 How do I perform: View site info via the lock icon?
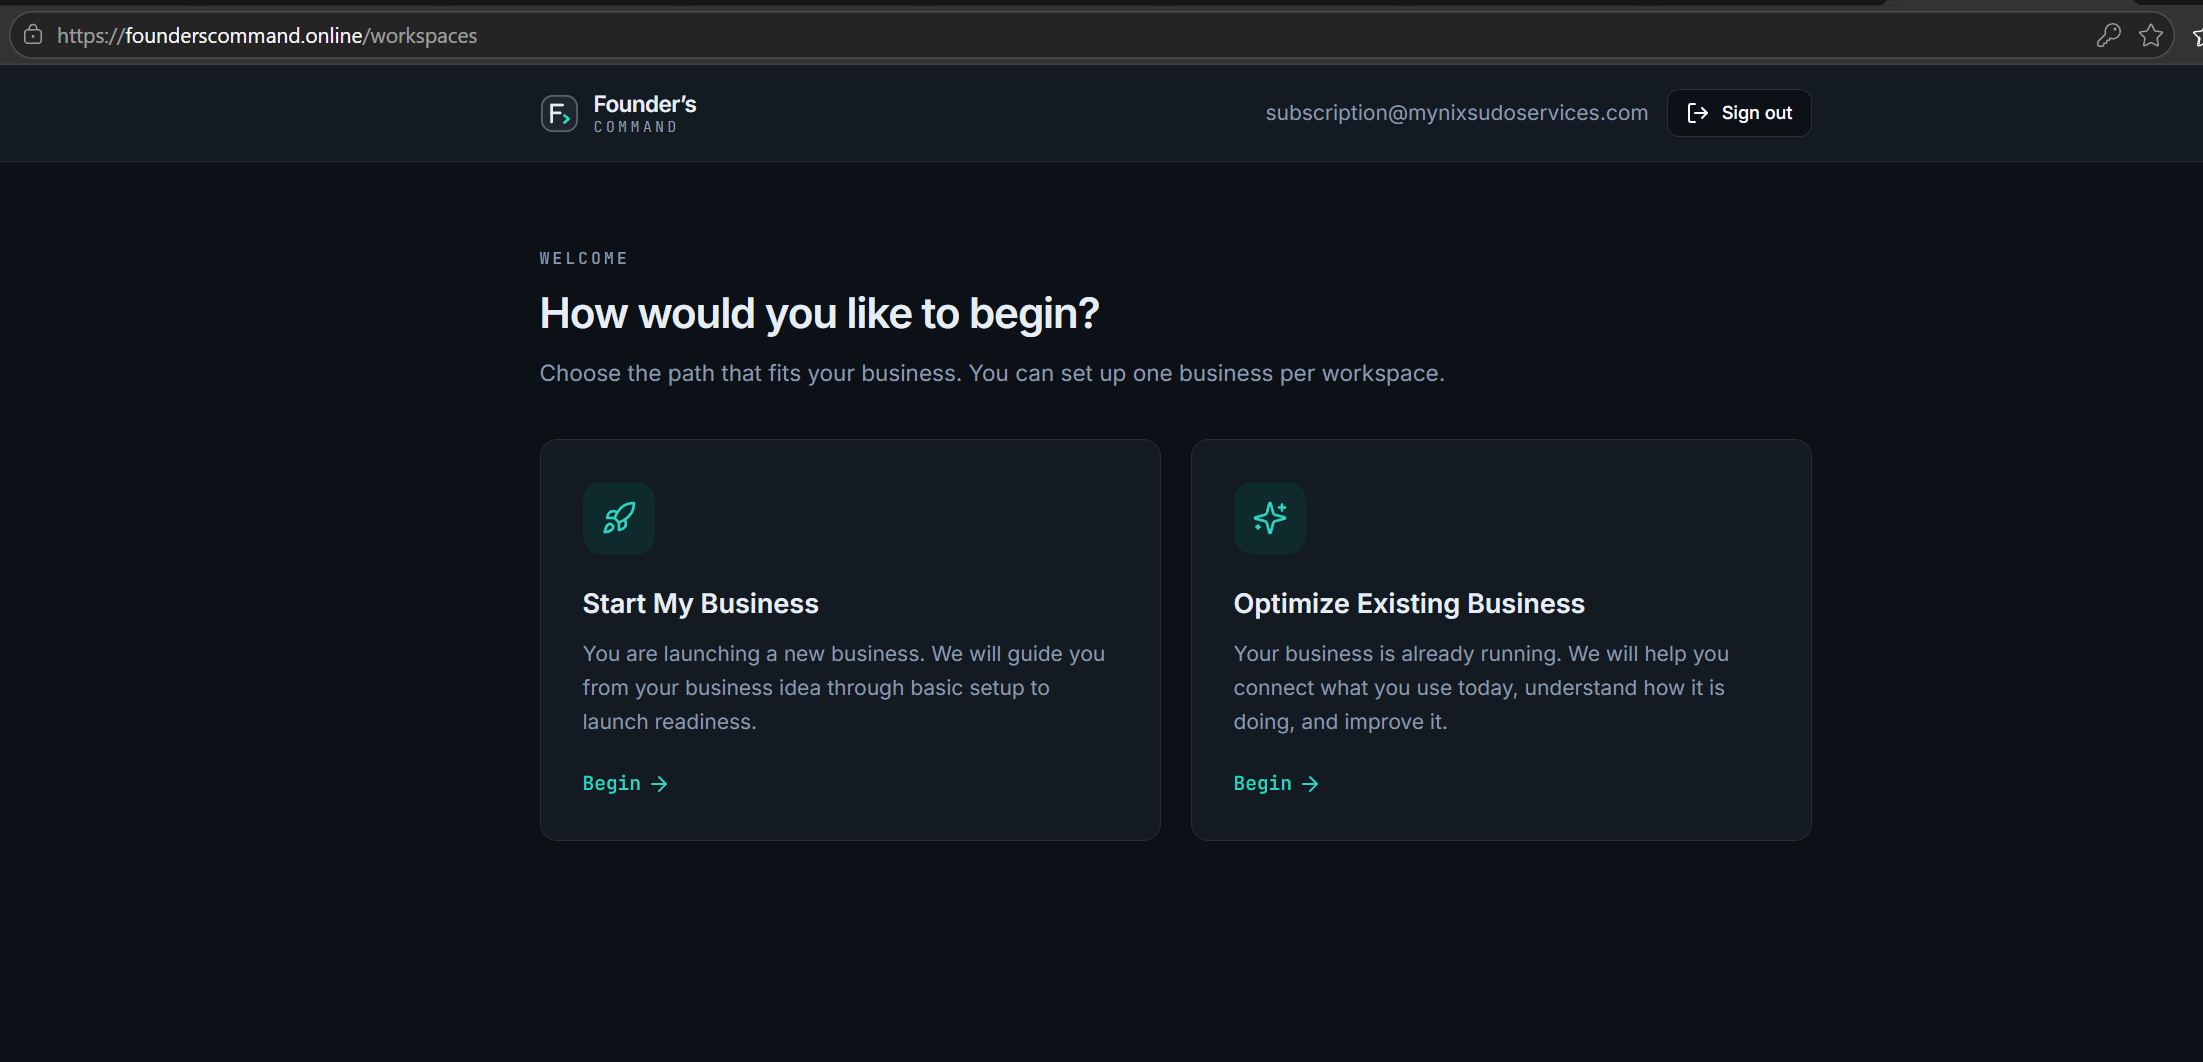(33, 35)
